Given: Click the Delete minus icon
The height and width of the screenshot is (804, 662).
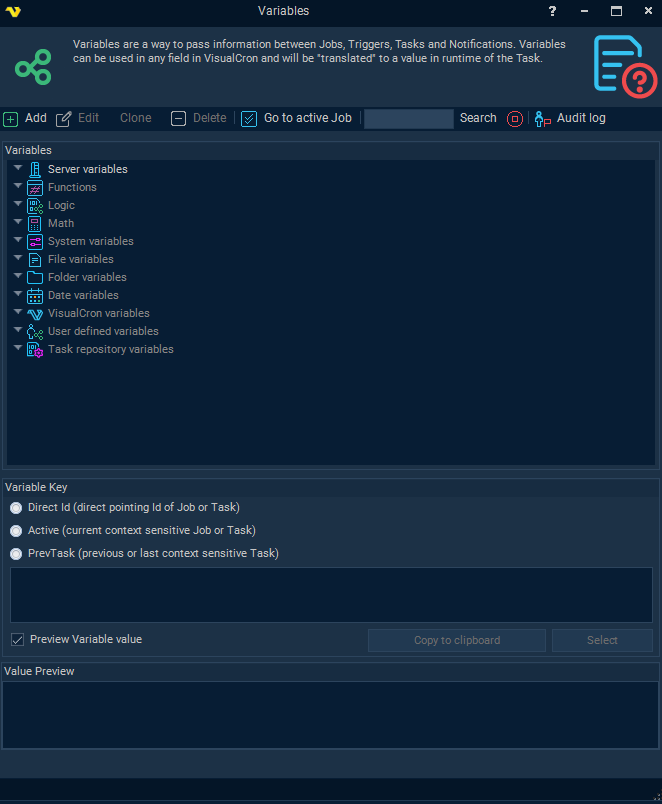Looking at the screenshot, I should (x=178, y=118).
